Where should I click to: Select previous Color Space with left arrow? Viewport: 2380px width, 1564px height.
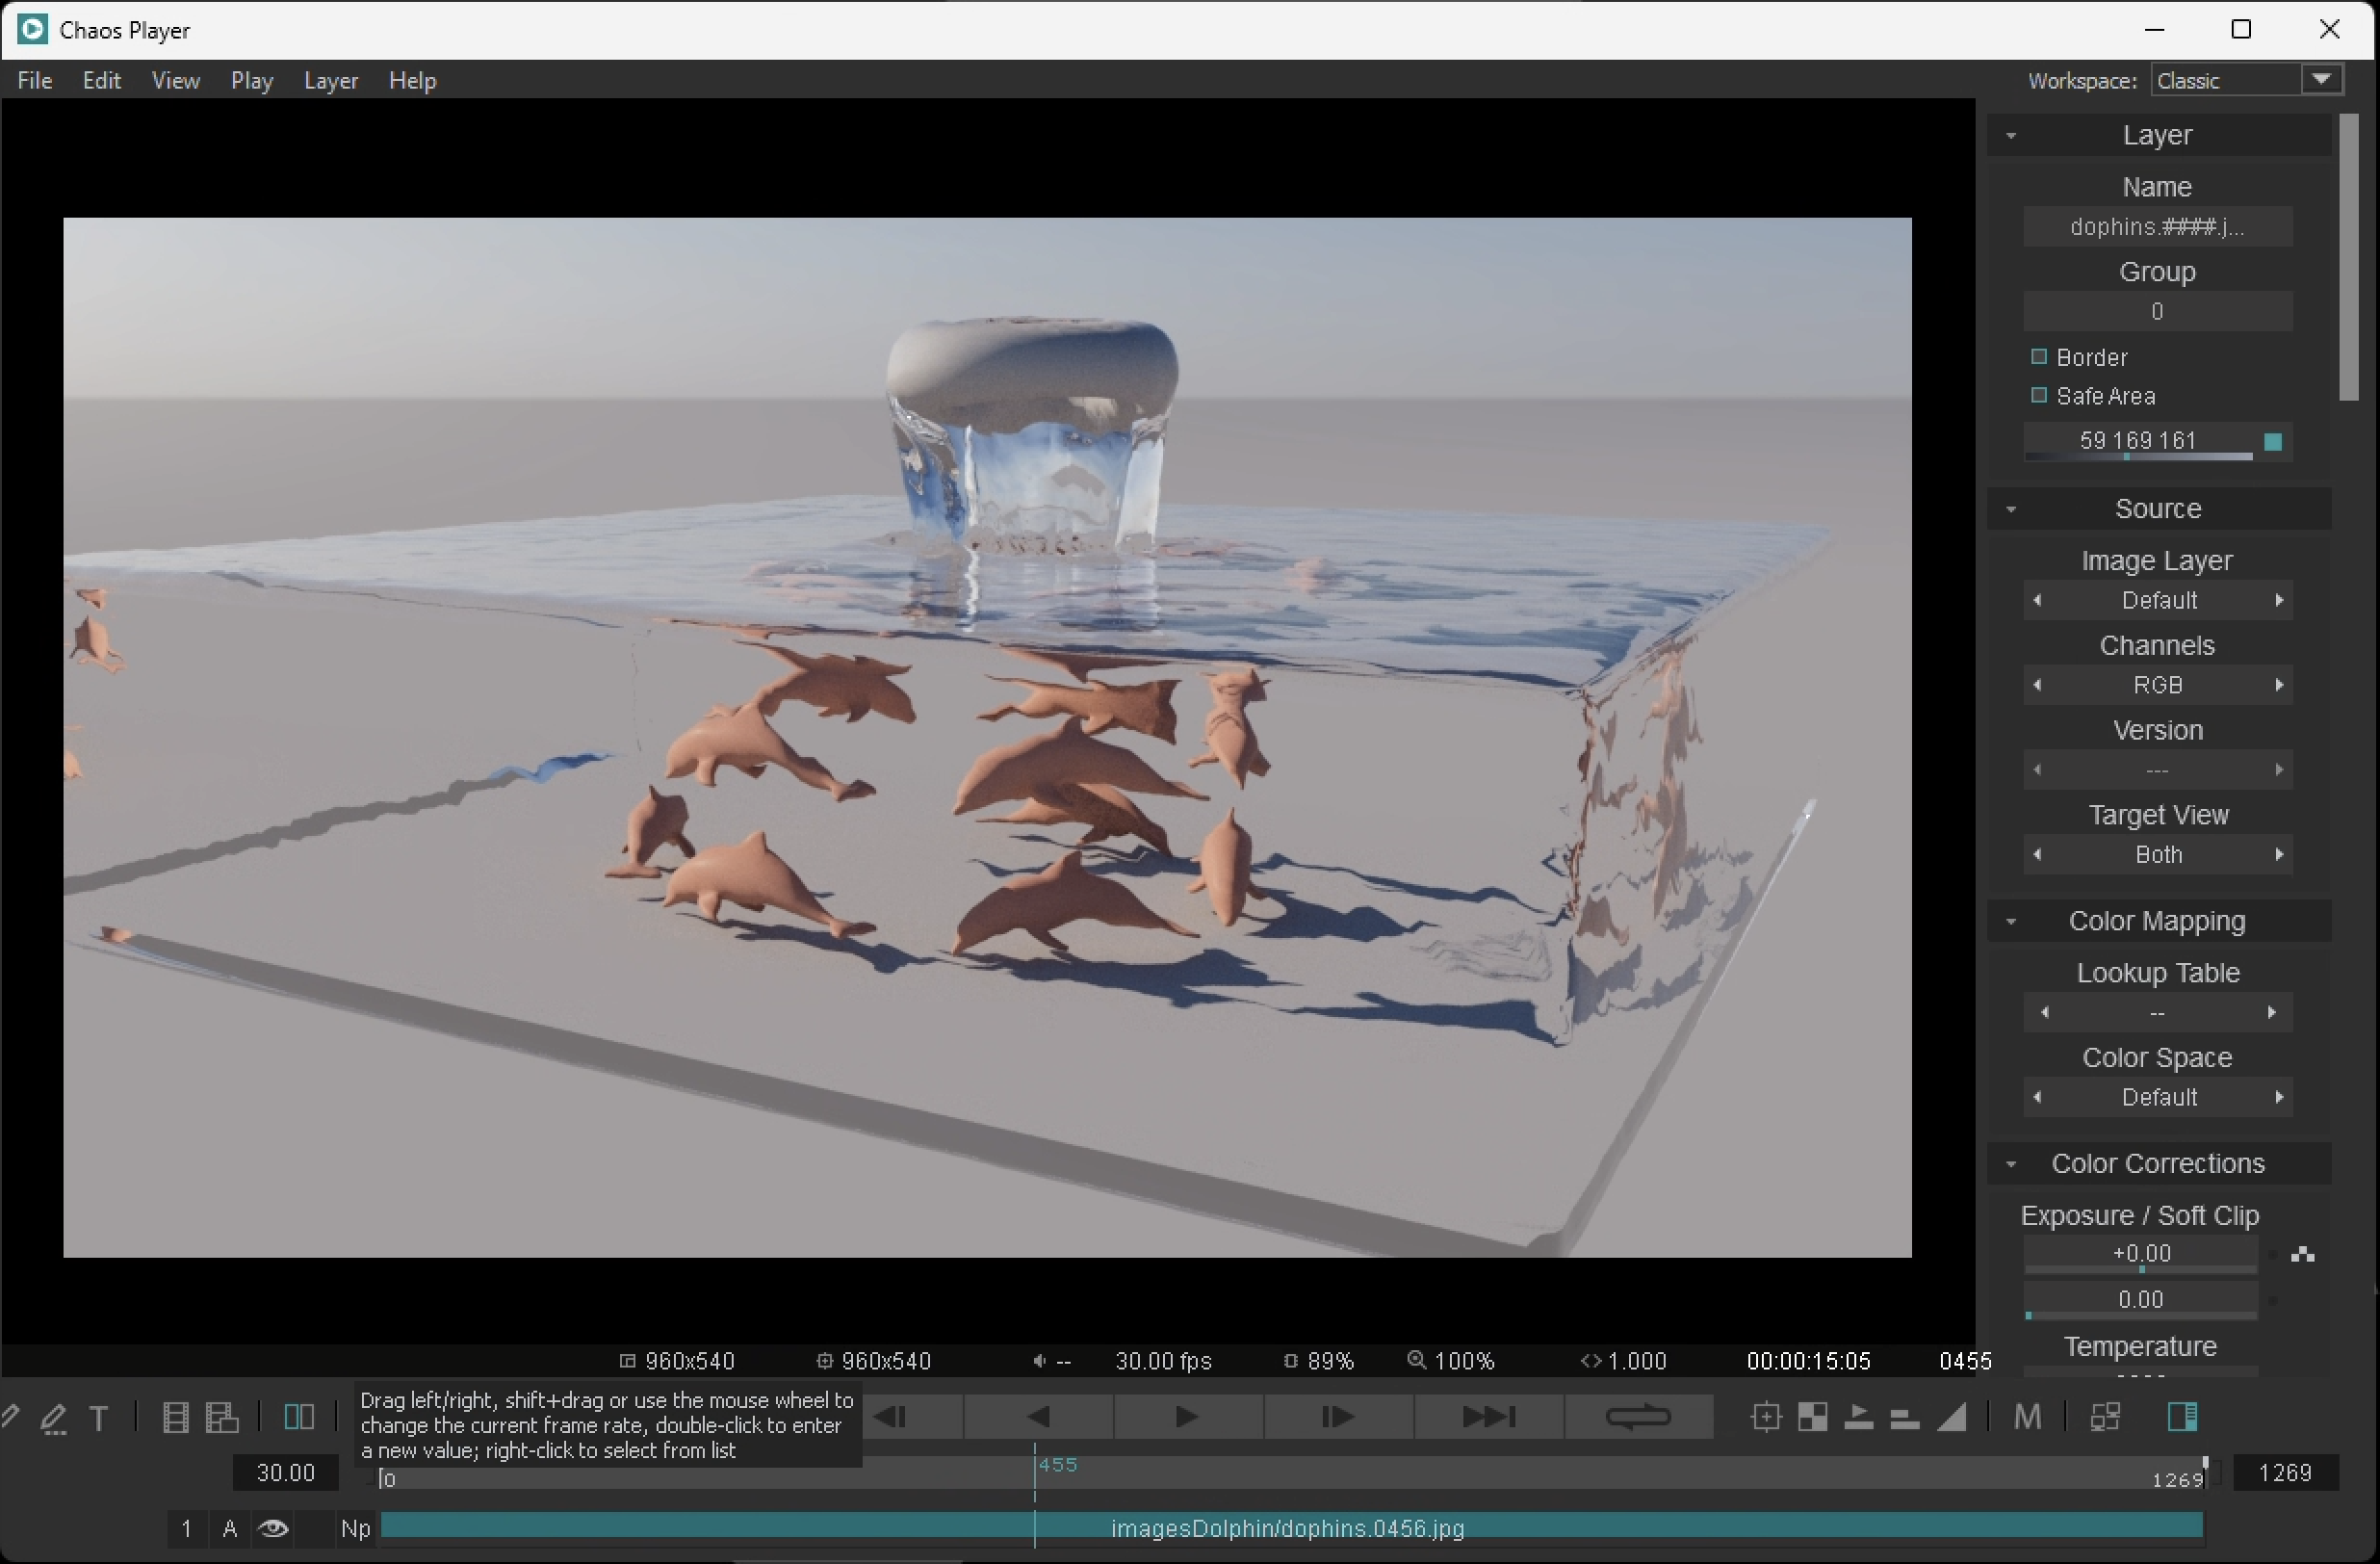click(2037, 1097)
